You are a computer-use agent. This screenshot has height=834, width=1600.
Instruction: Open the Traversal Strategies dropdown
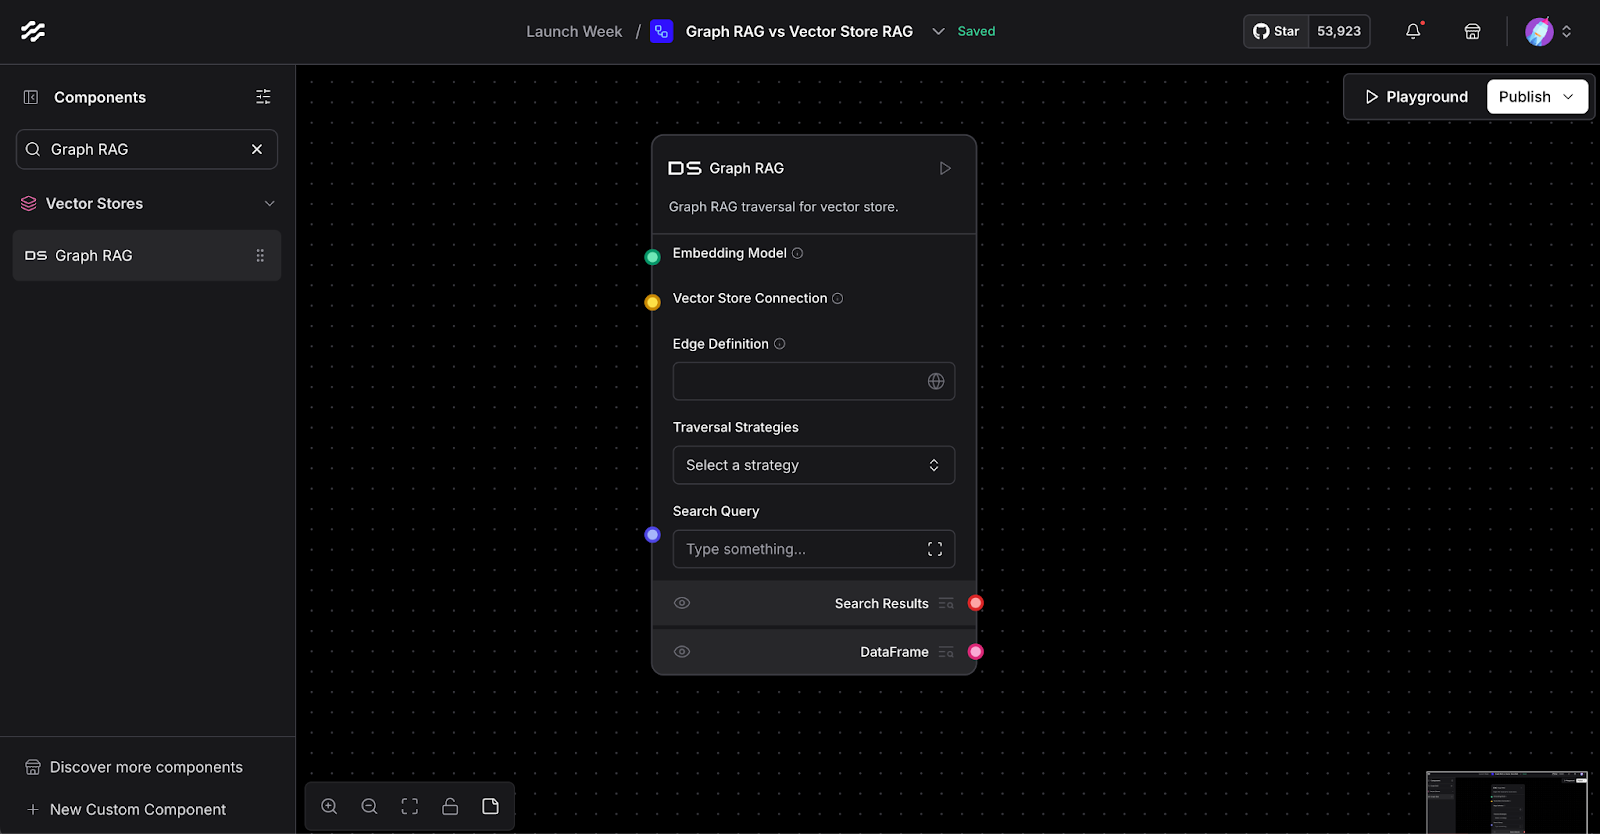(813, 465)
